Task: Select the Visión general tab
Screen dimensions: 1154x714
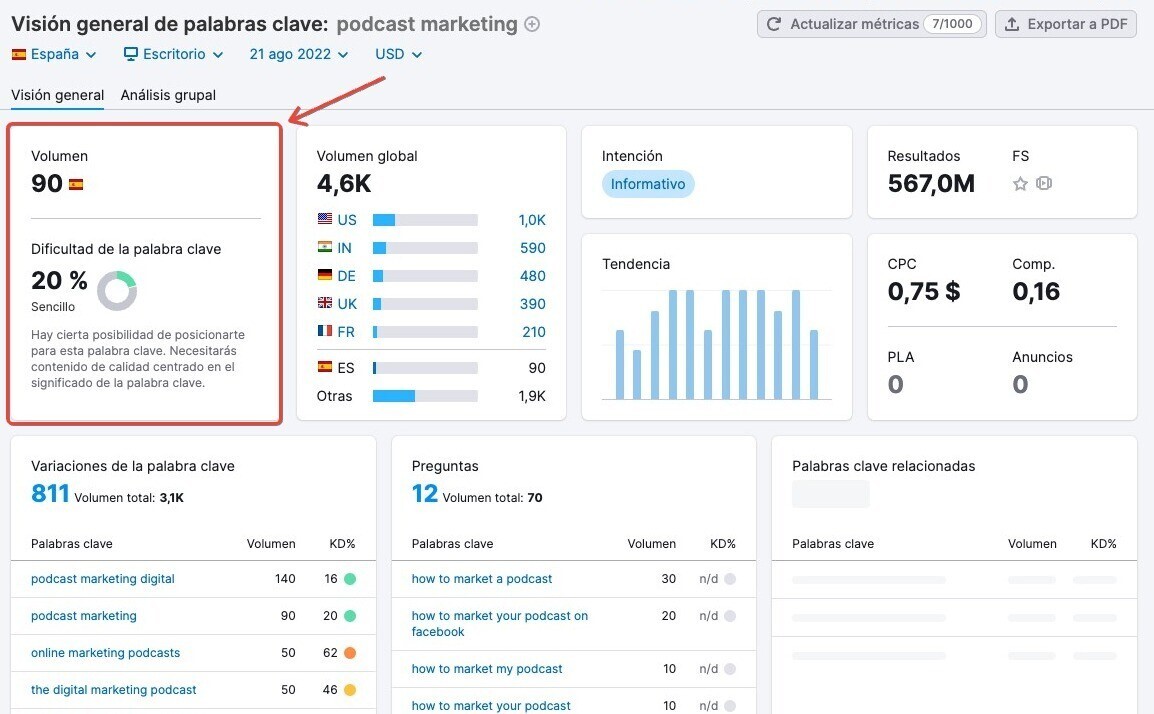Action: coord(57,95)
